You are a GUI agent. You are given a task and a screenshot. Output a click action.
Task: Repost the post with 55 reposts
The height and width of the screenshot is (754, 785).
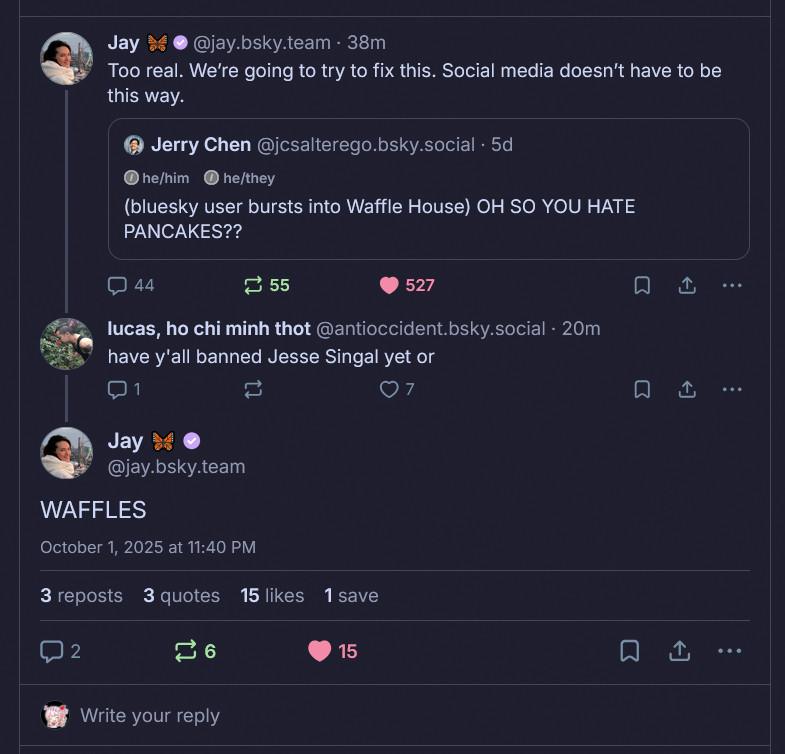(x=253, y=285)
